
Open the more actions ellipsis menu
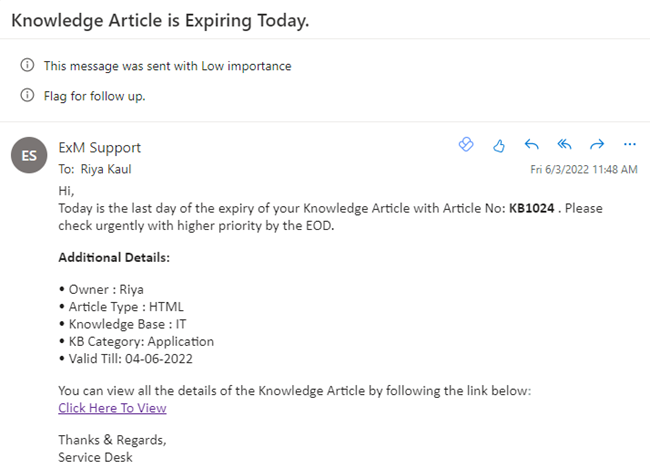point(630,144)
